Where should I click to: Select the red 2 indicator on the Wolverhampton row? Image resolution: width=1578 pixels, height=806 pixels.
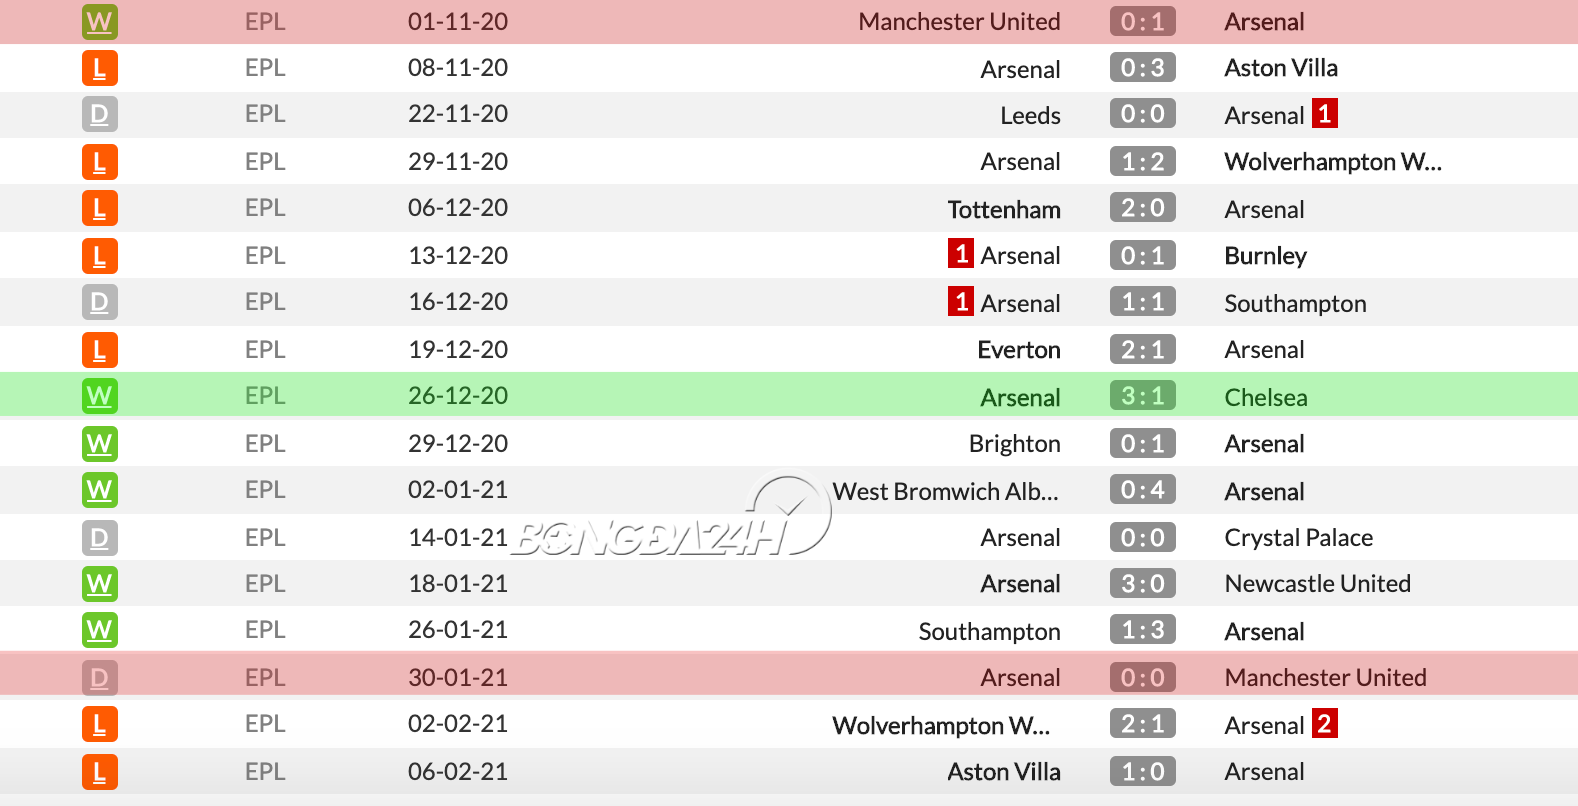point(1324,725)
